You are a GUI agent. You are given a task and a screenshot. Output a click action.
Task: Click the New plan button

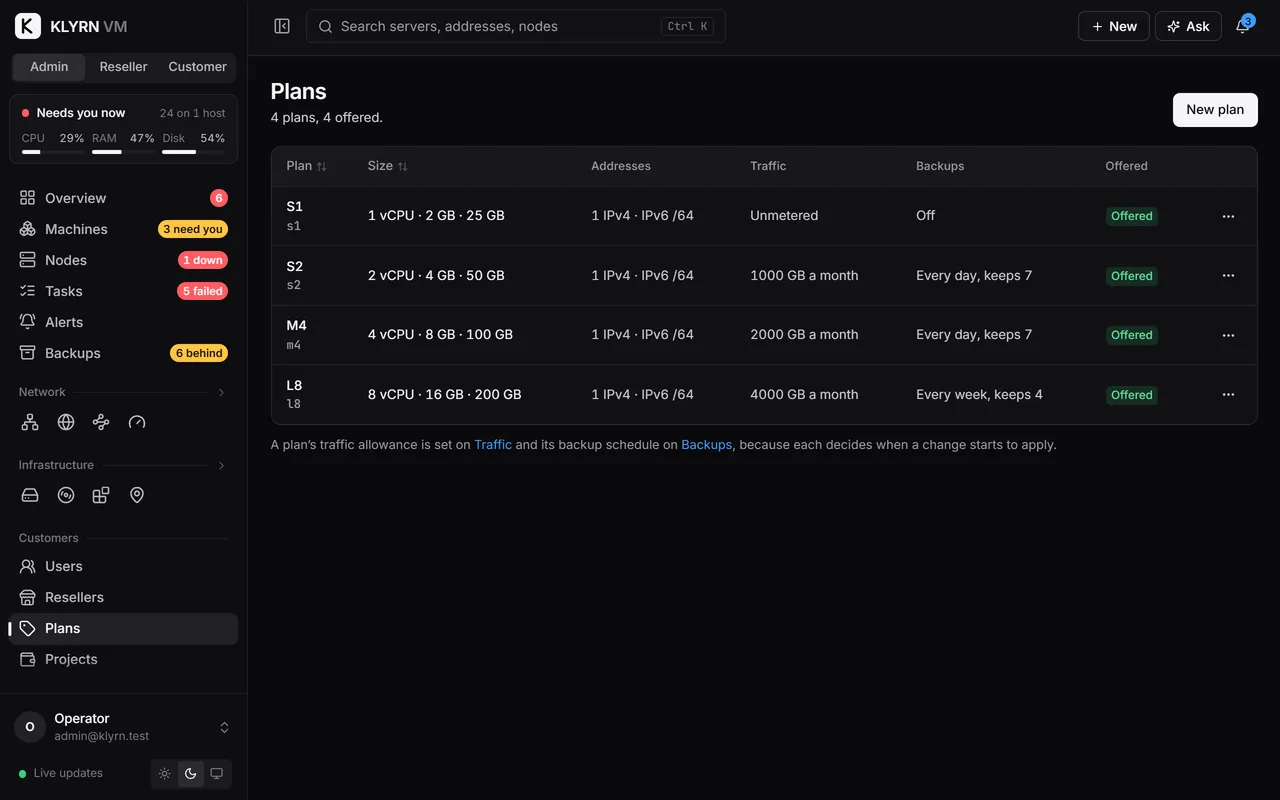tap(1215, 110)
